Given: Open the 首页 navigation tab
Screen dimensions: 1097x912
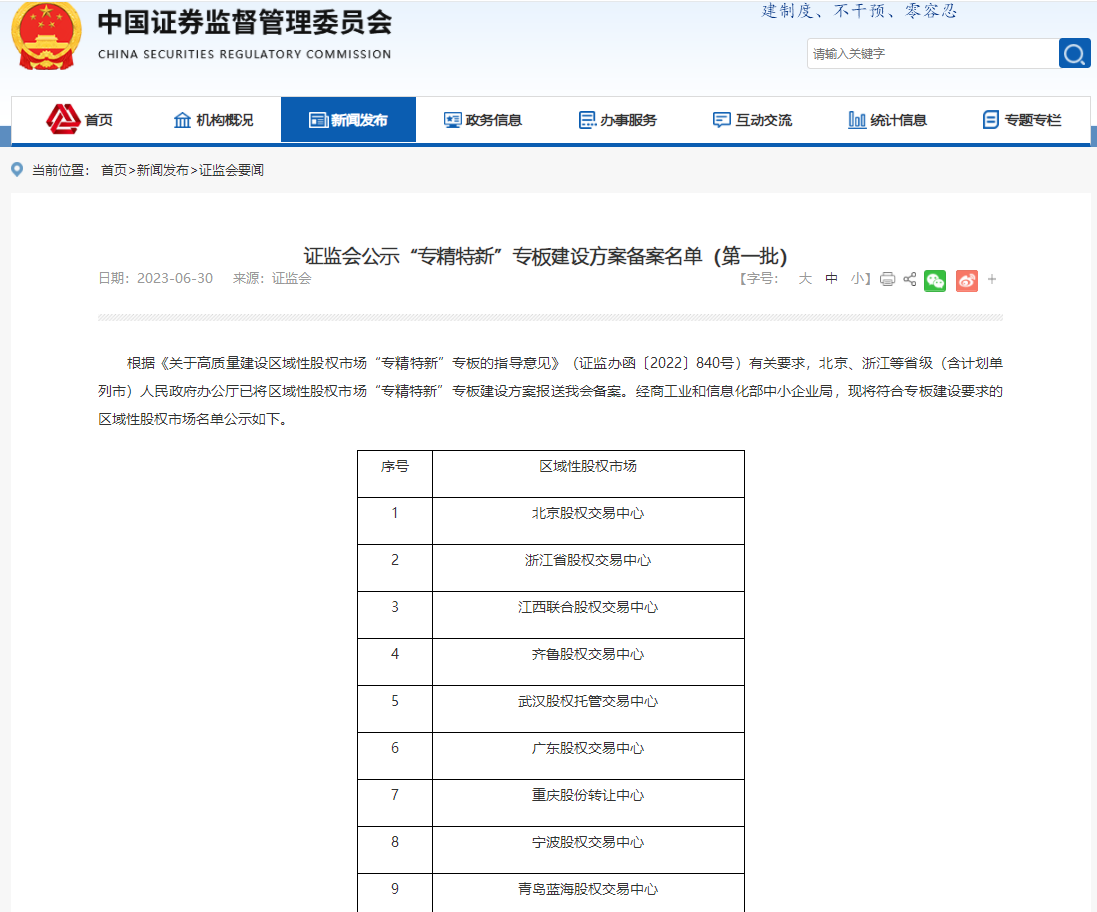Looking at the screenshot, I should coord(80,120).
